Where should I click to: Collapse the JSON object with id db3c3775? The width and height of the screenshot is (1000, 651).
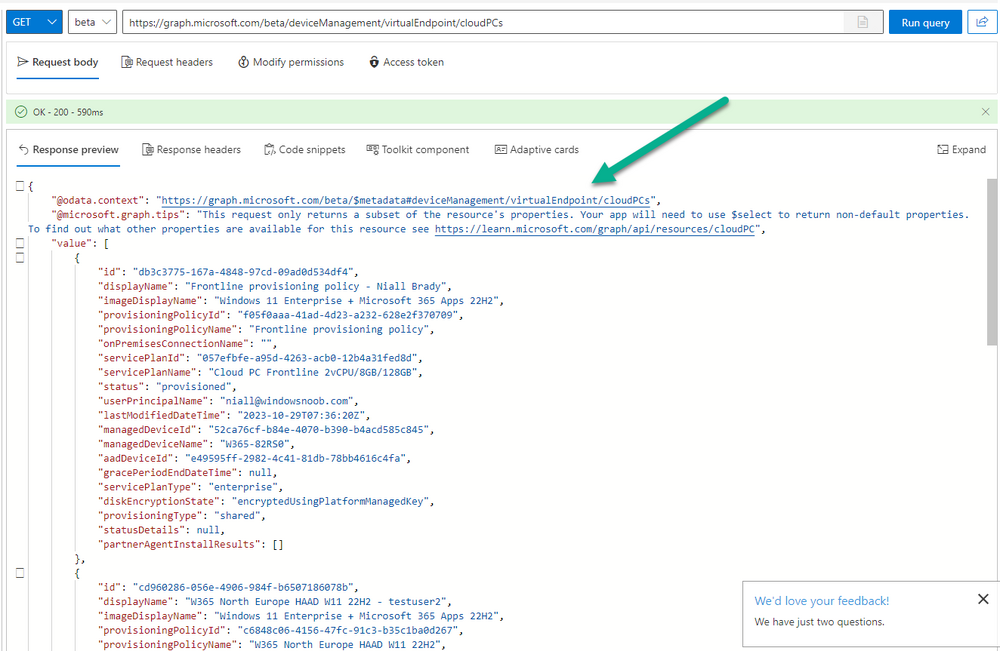(x=20, y=258)
